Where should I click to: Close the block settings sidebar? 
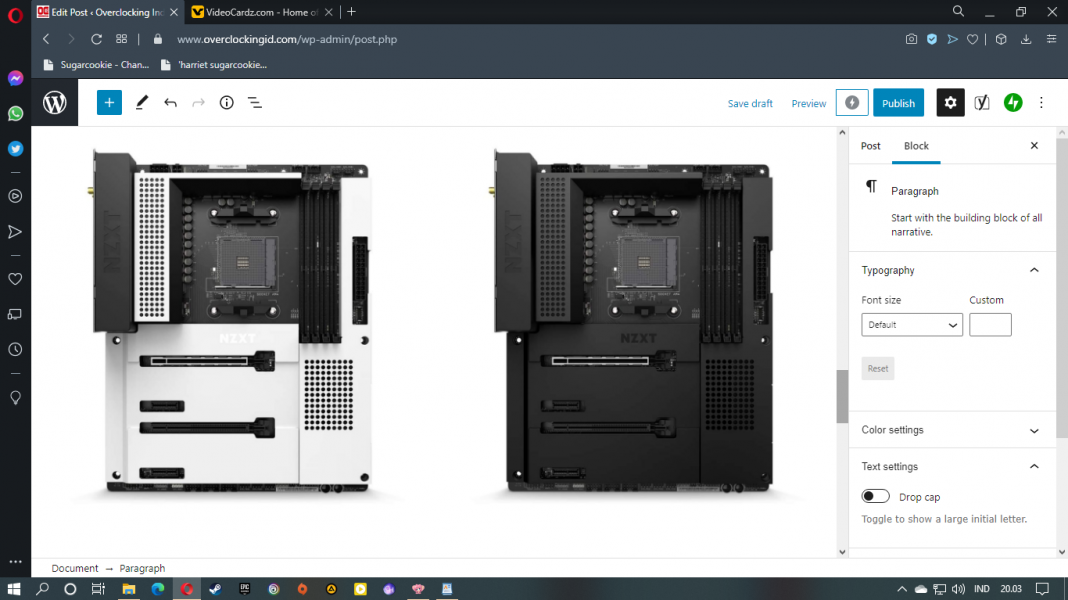tap(1034, 146)
